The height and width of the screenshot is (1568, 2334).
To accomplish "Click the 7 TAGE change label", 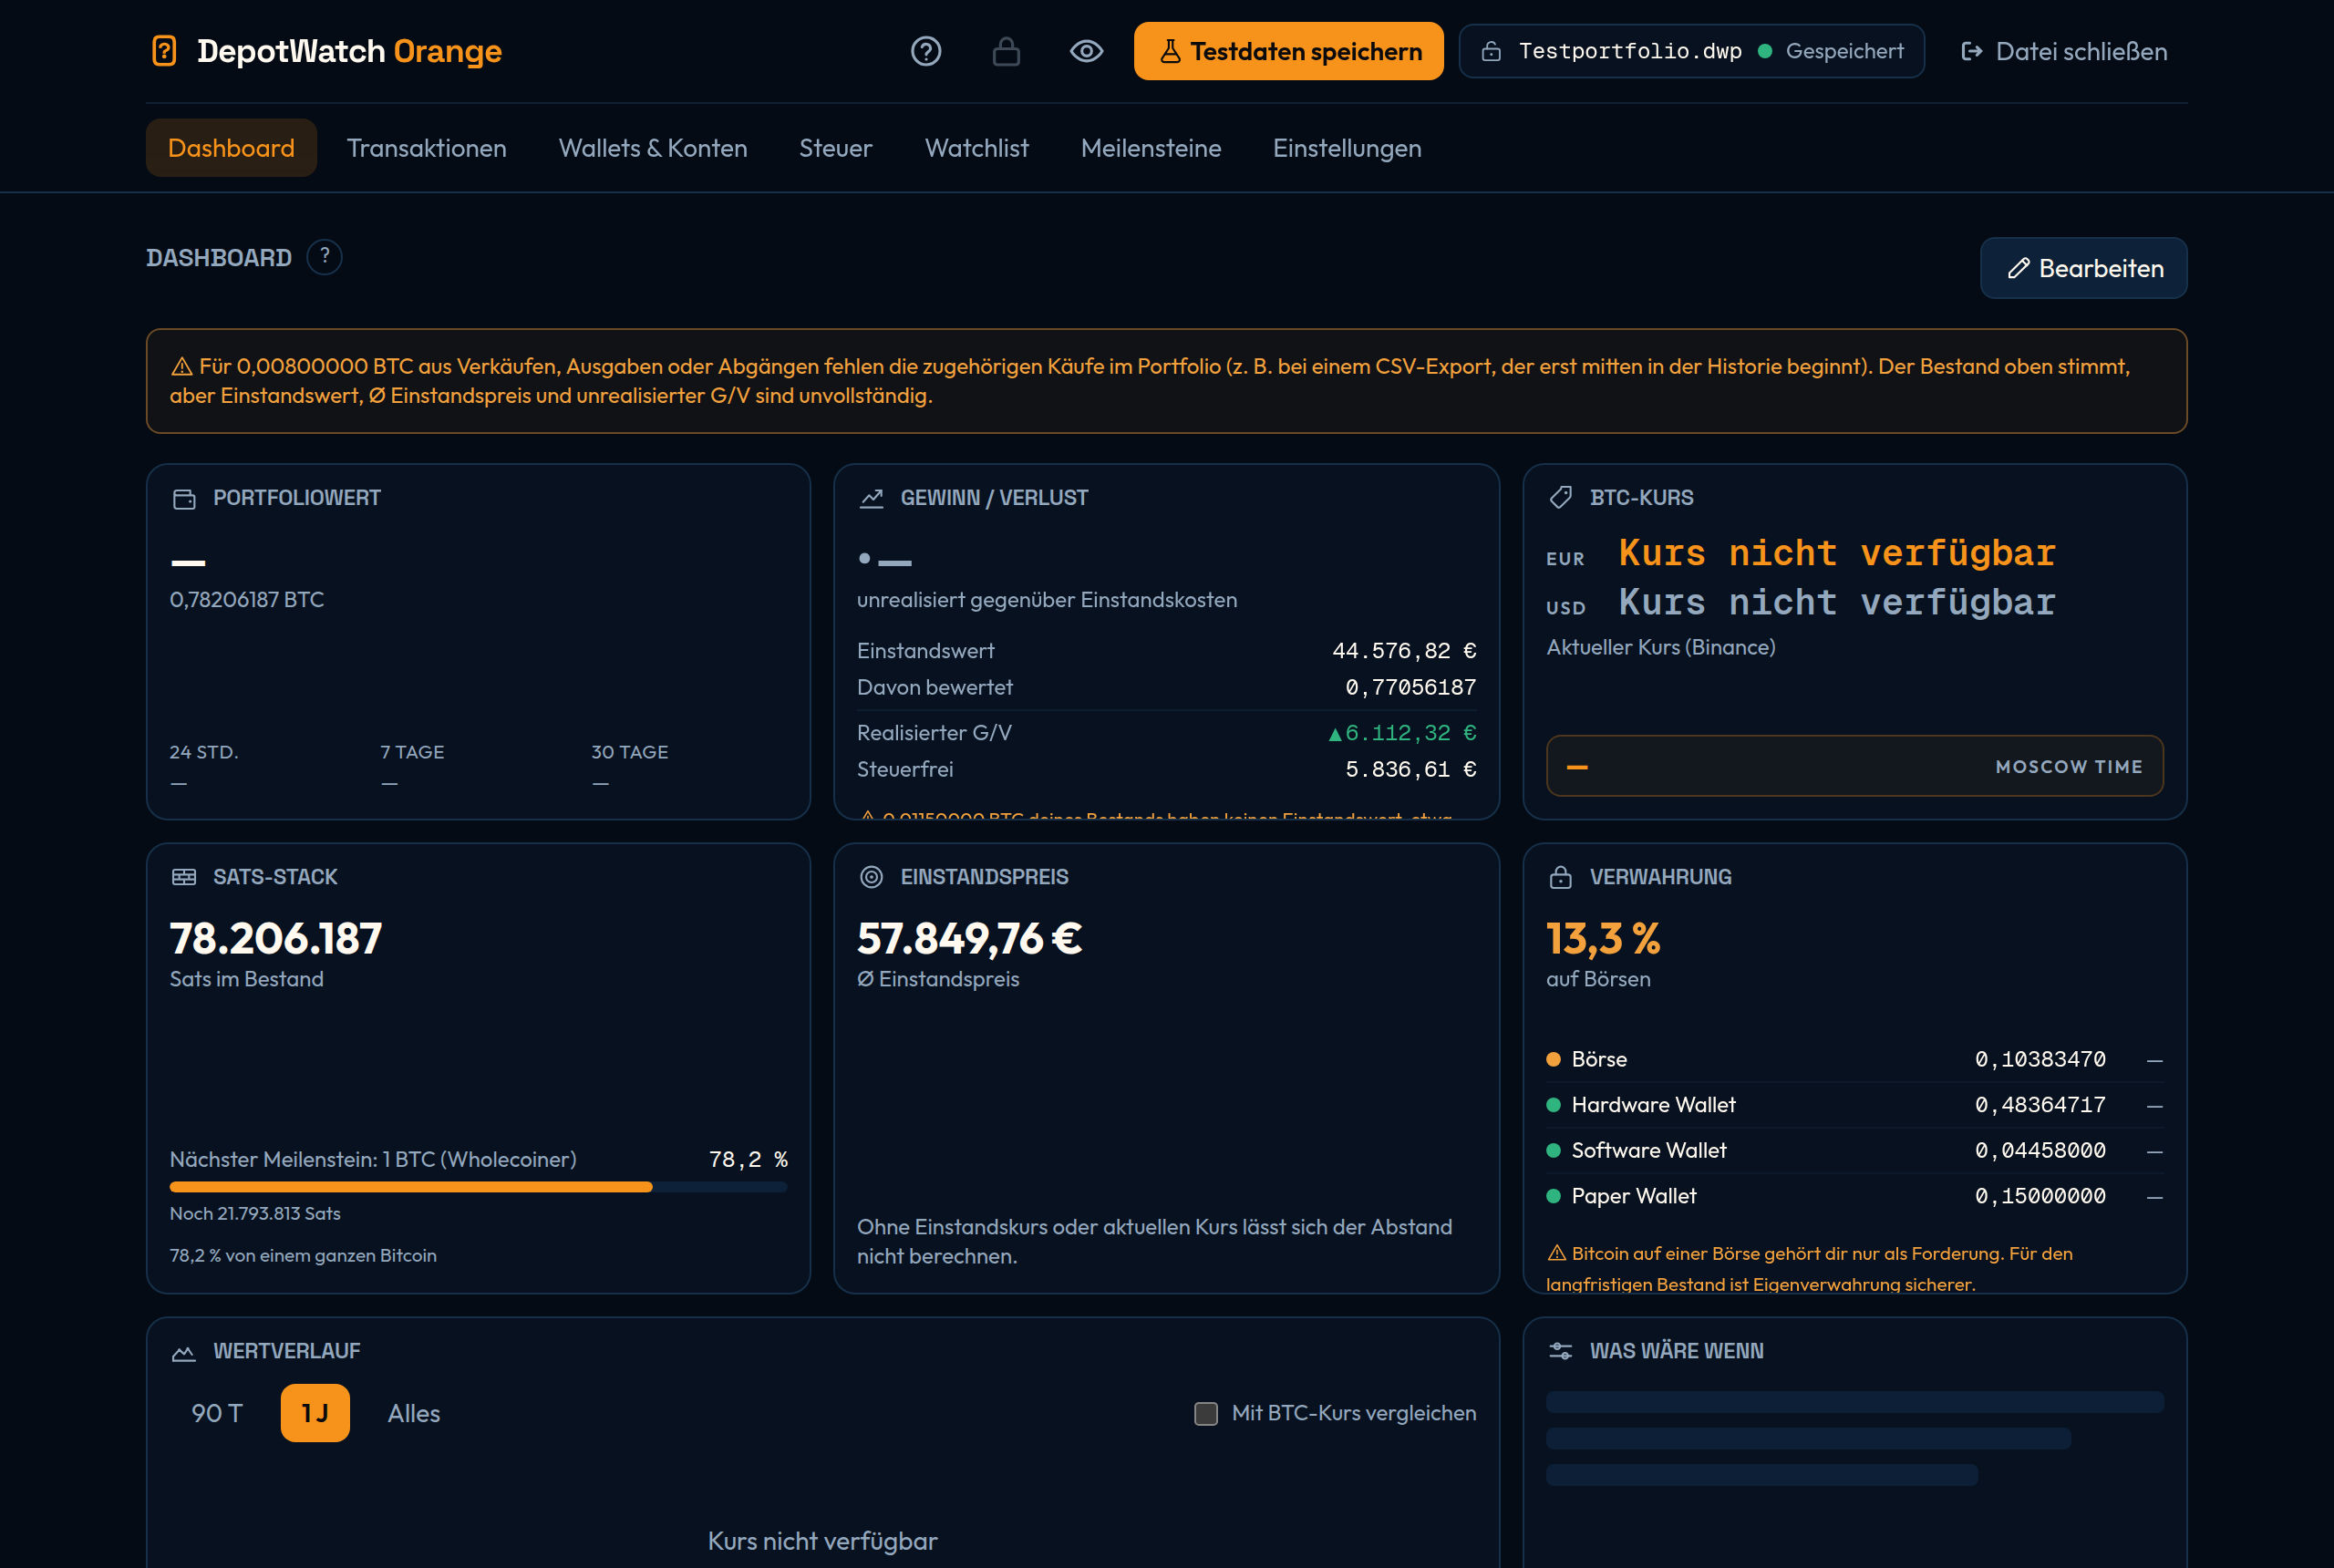I will (x=412, y=752).
